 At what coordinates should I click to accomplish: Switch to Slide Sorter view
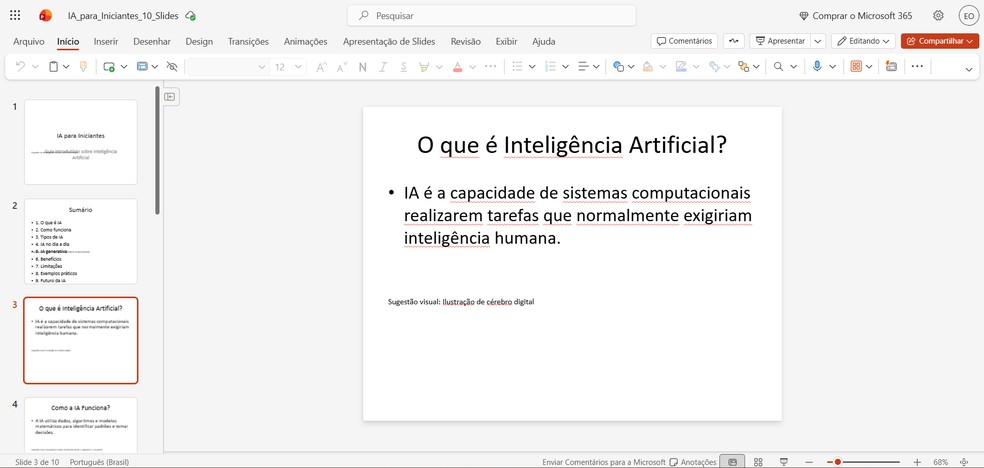[x=758, y=462]
